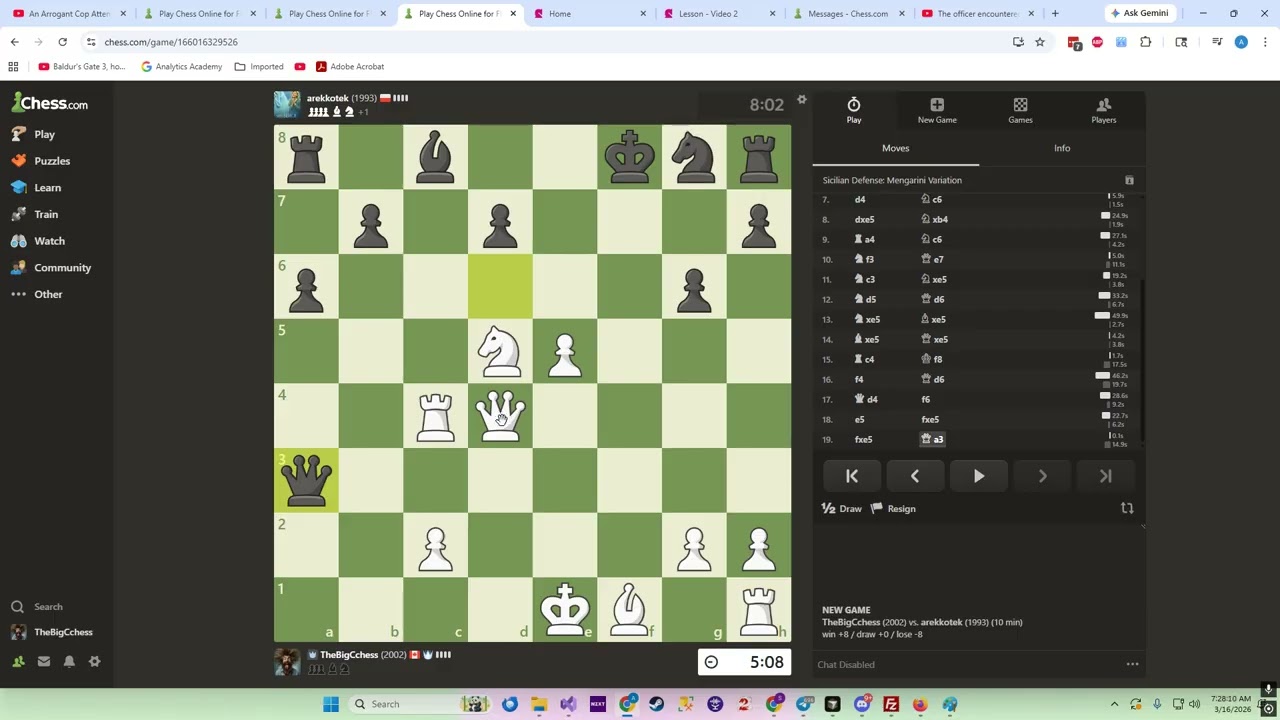Switch to the Moves tab

pyautogui.click(x=895, y=148)
